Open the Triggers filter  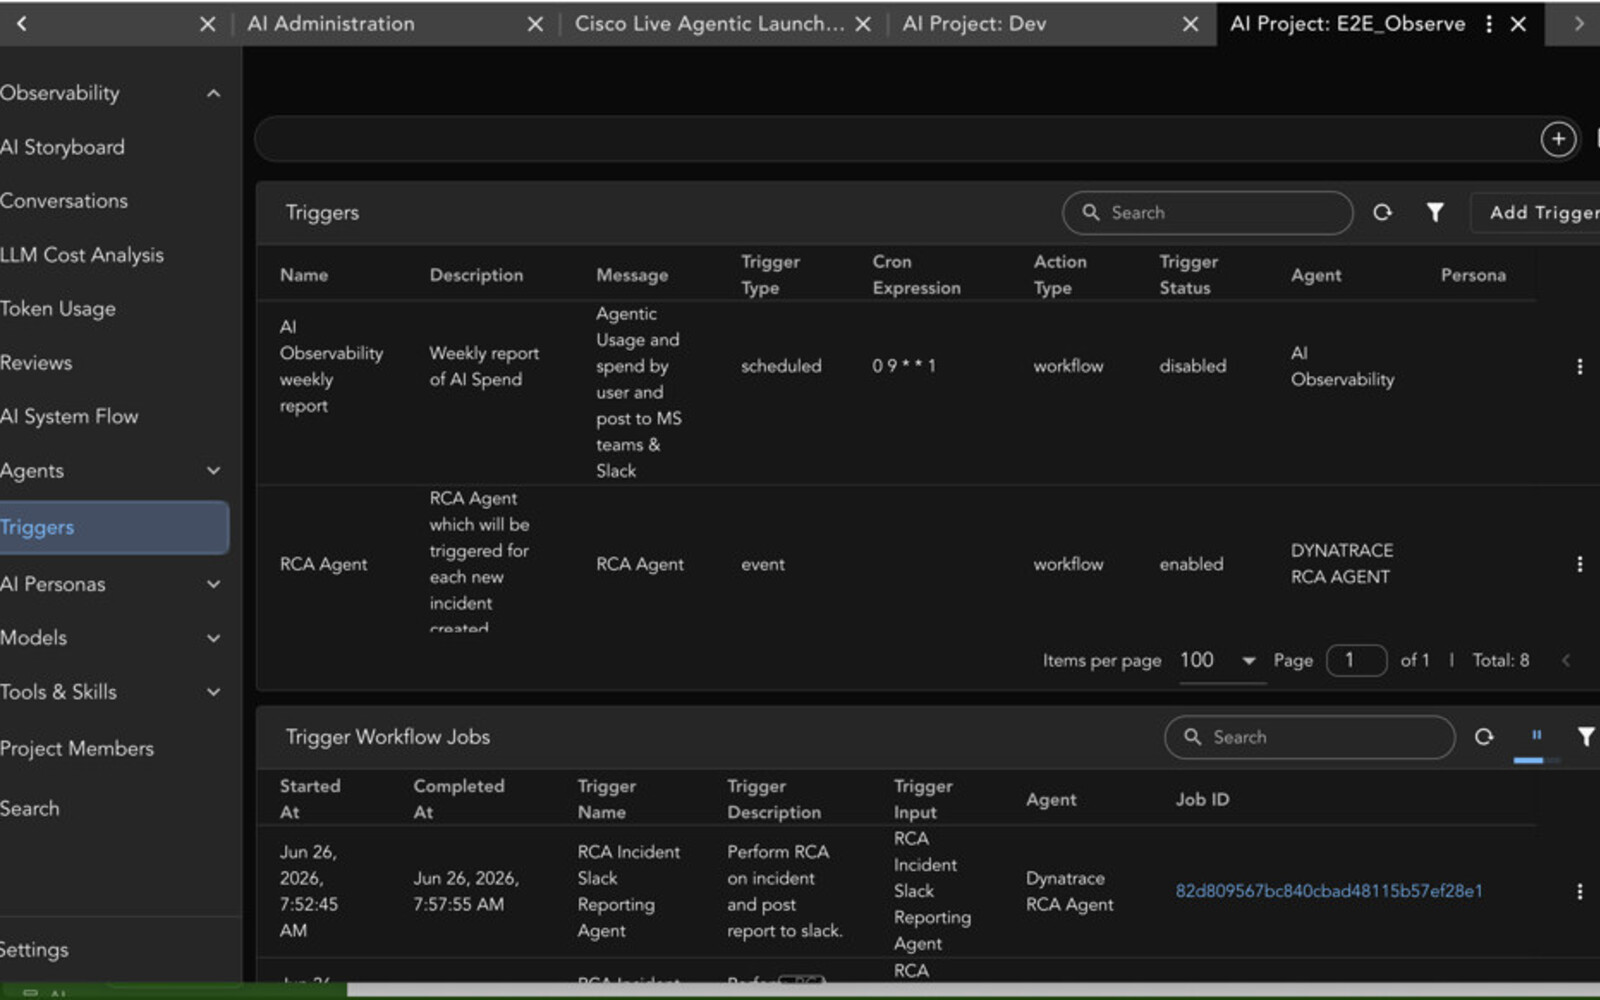pyautogui.click(x=1435, y=212)
